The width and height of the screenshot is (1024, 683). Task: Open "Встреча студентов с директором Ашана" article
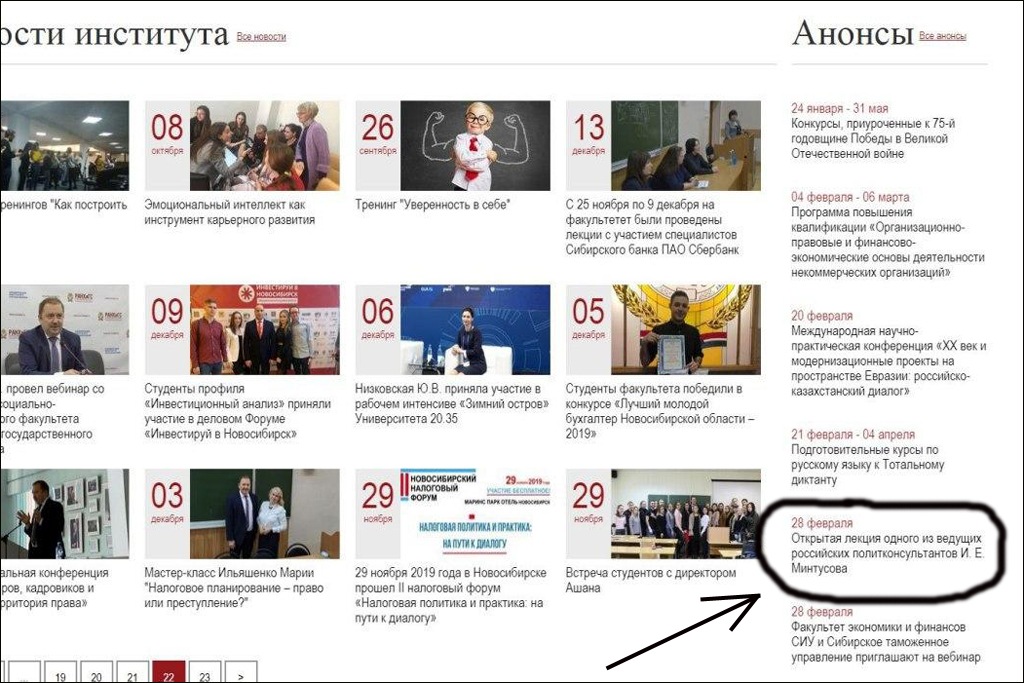coord(650,580)
